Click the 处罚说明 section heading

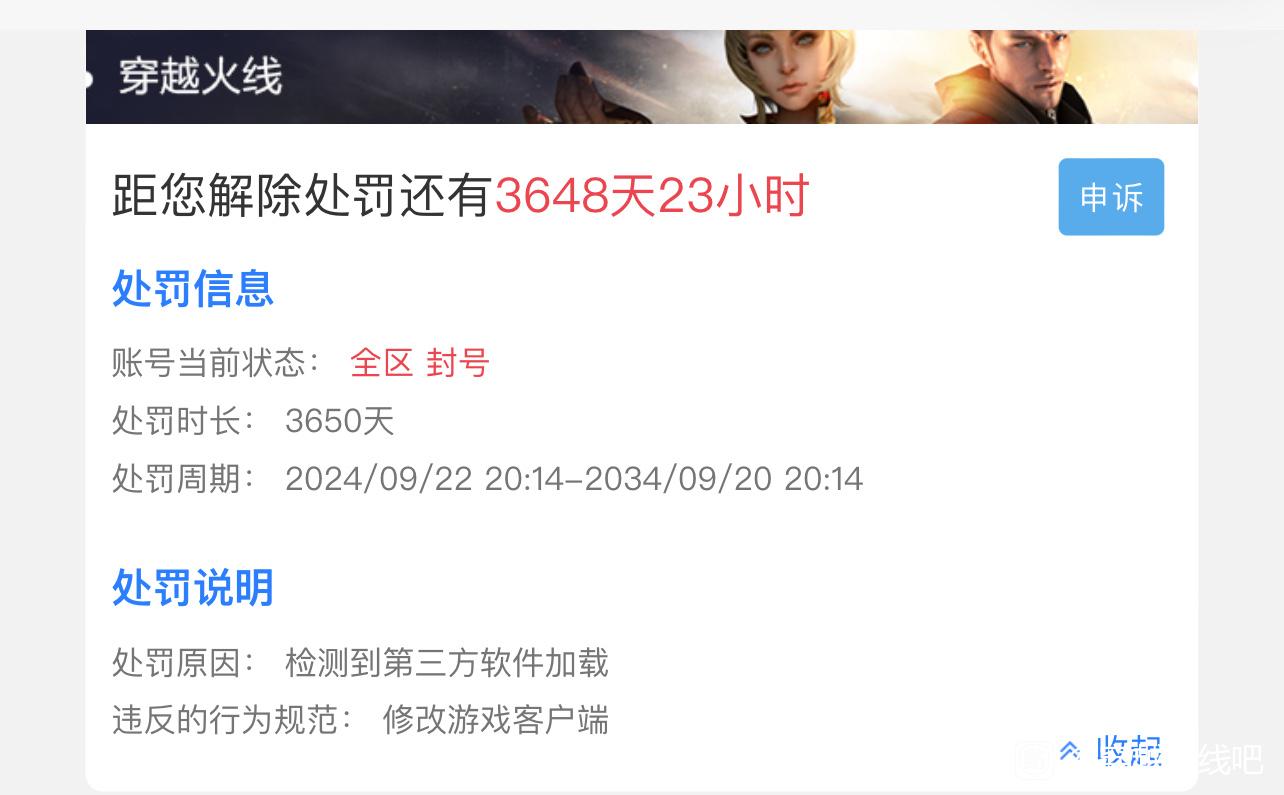(x=193, y=588)
